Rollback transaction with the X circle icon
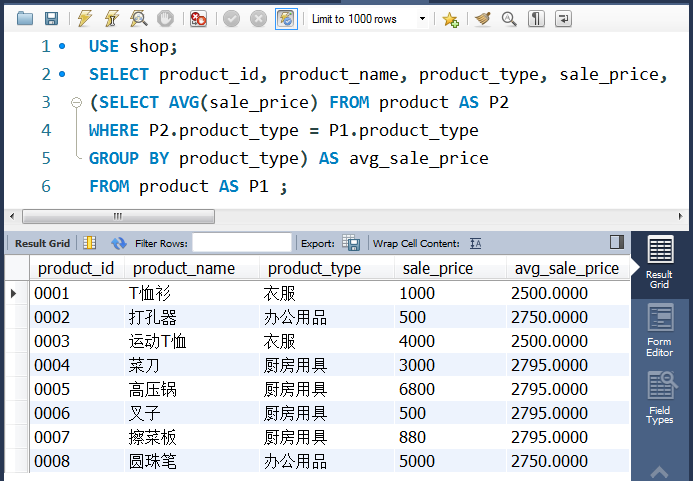 (259, 19)
